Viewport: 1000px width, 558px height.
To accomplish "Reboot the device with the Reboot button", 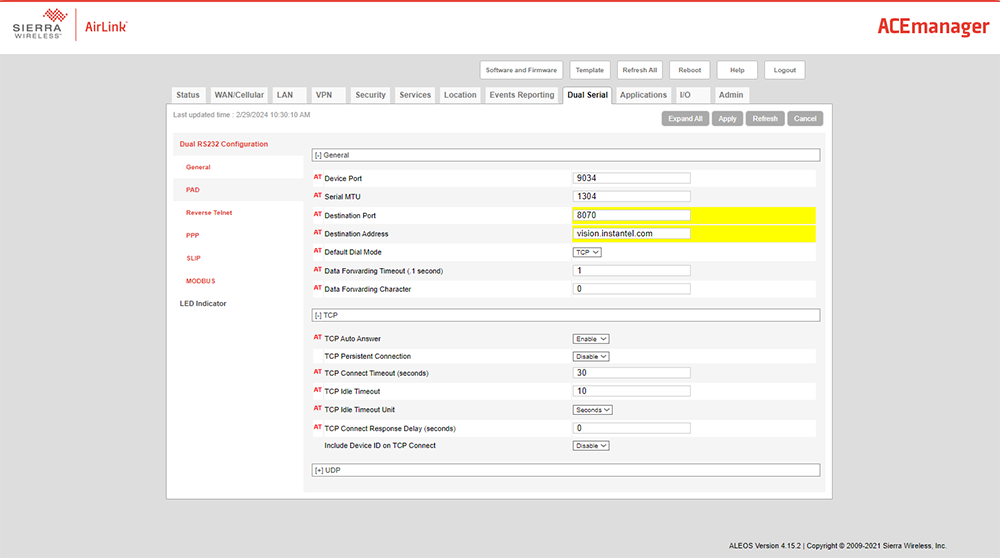I will point(689,70).
